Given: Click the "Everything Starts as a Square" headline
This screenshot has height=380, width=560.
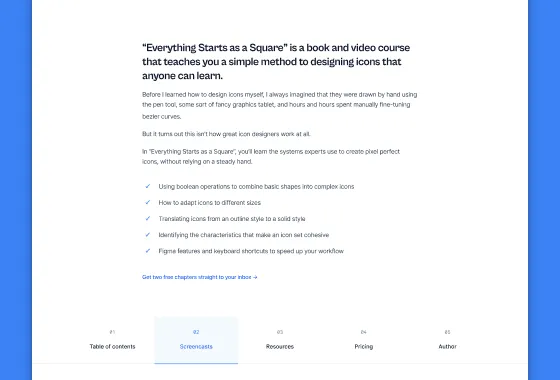Looking at the screenshot, I should [x=276, y=61].
